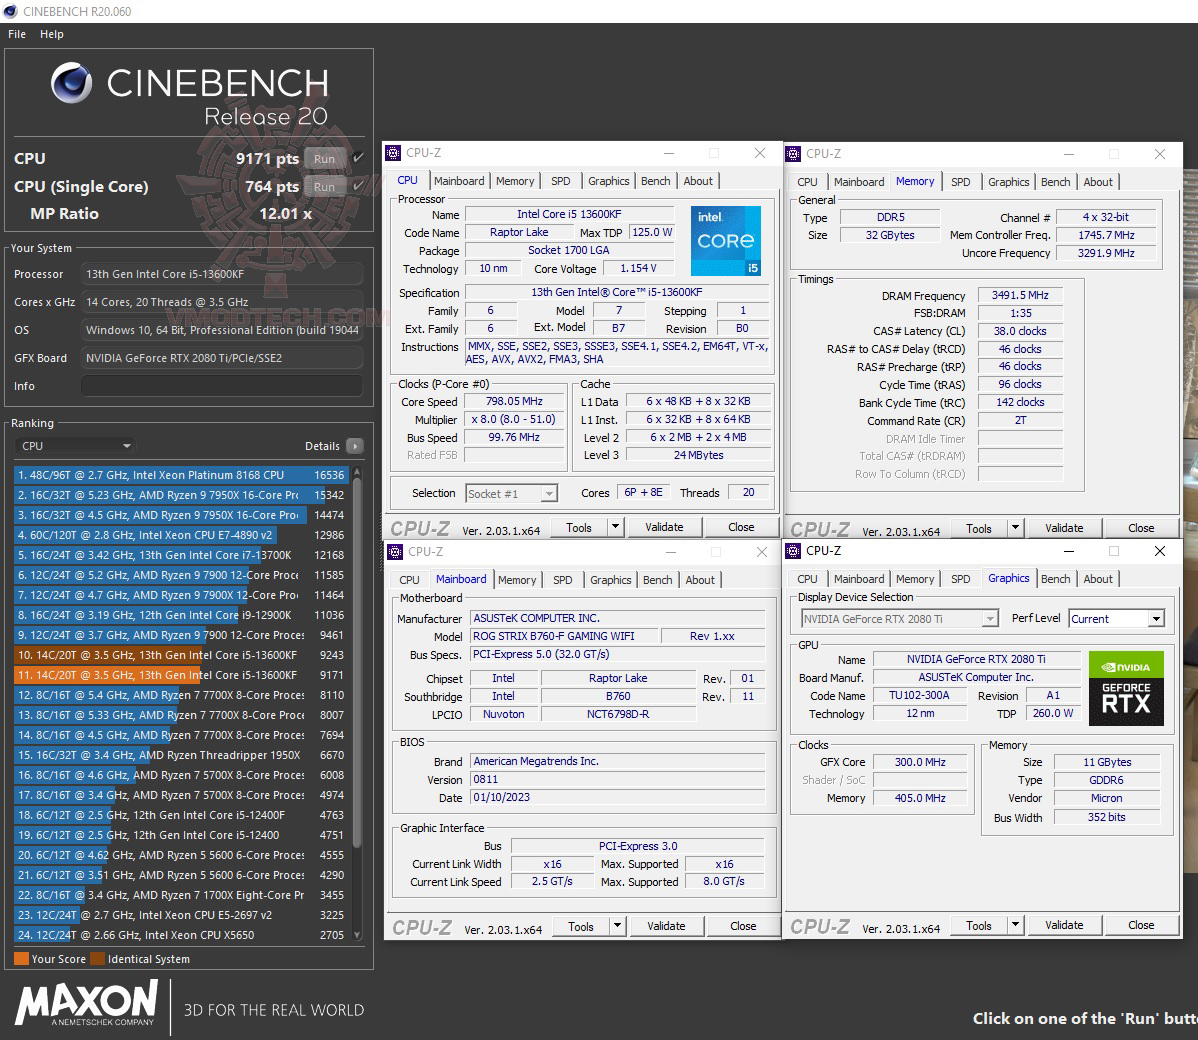This screenshot has height=1040, width=1198.
Task: Click the Memory Size value 32 GBytes
Action: (890, 235)
